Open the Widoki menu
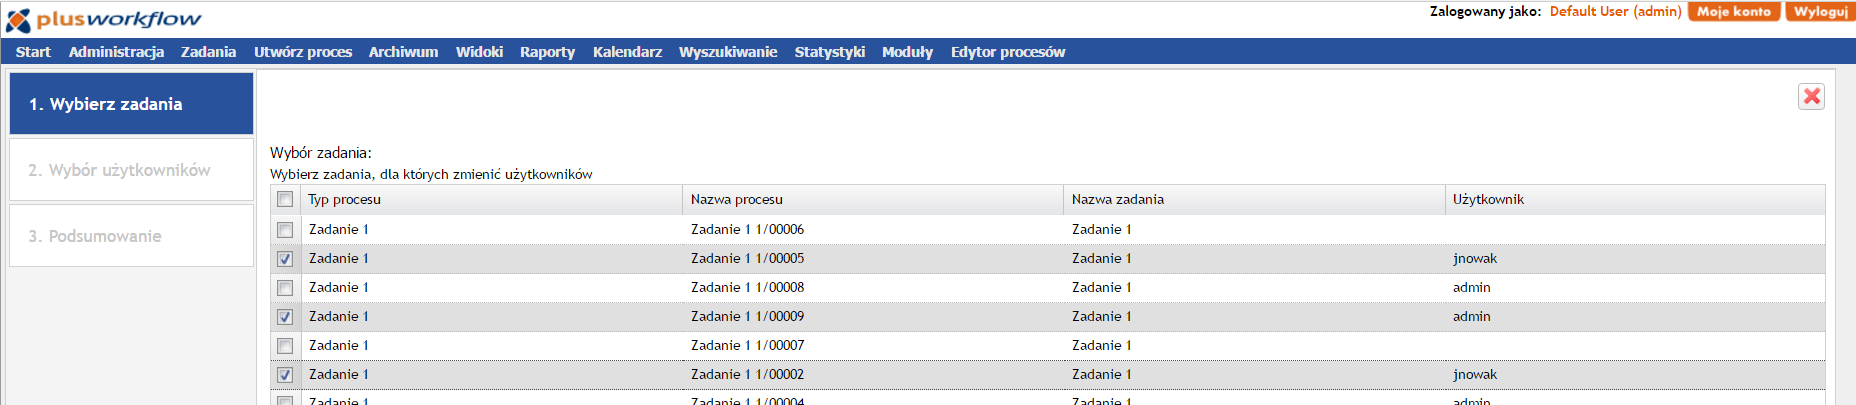1856x405 pixels. pos(479,52)
